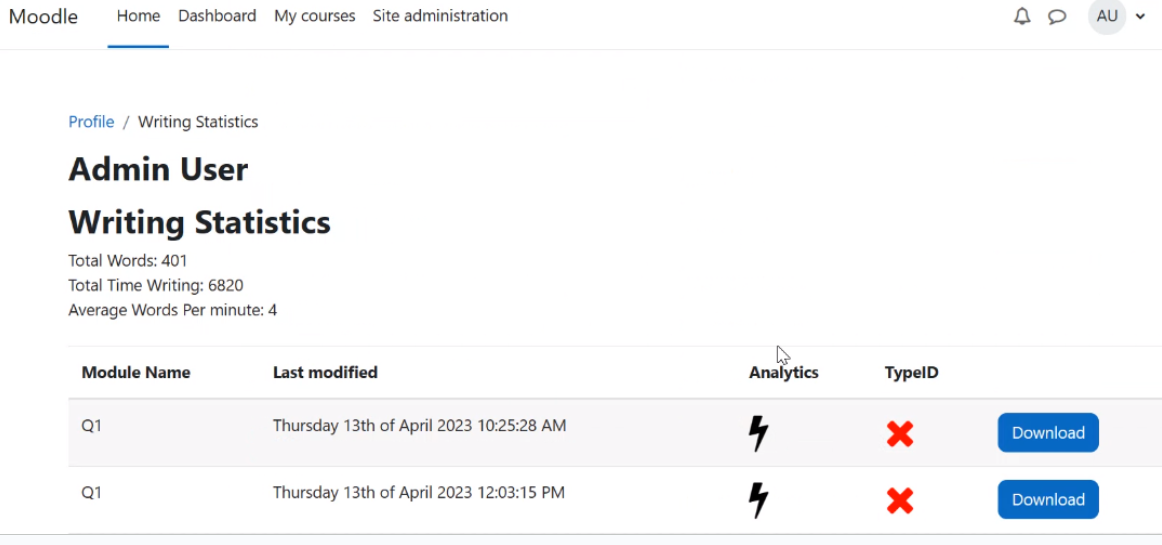The width and height of the screenshot is (1162, 545).
Task: Download the 10:25:28 AM Q1 entry
Action: pos(1048,433)
